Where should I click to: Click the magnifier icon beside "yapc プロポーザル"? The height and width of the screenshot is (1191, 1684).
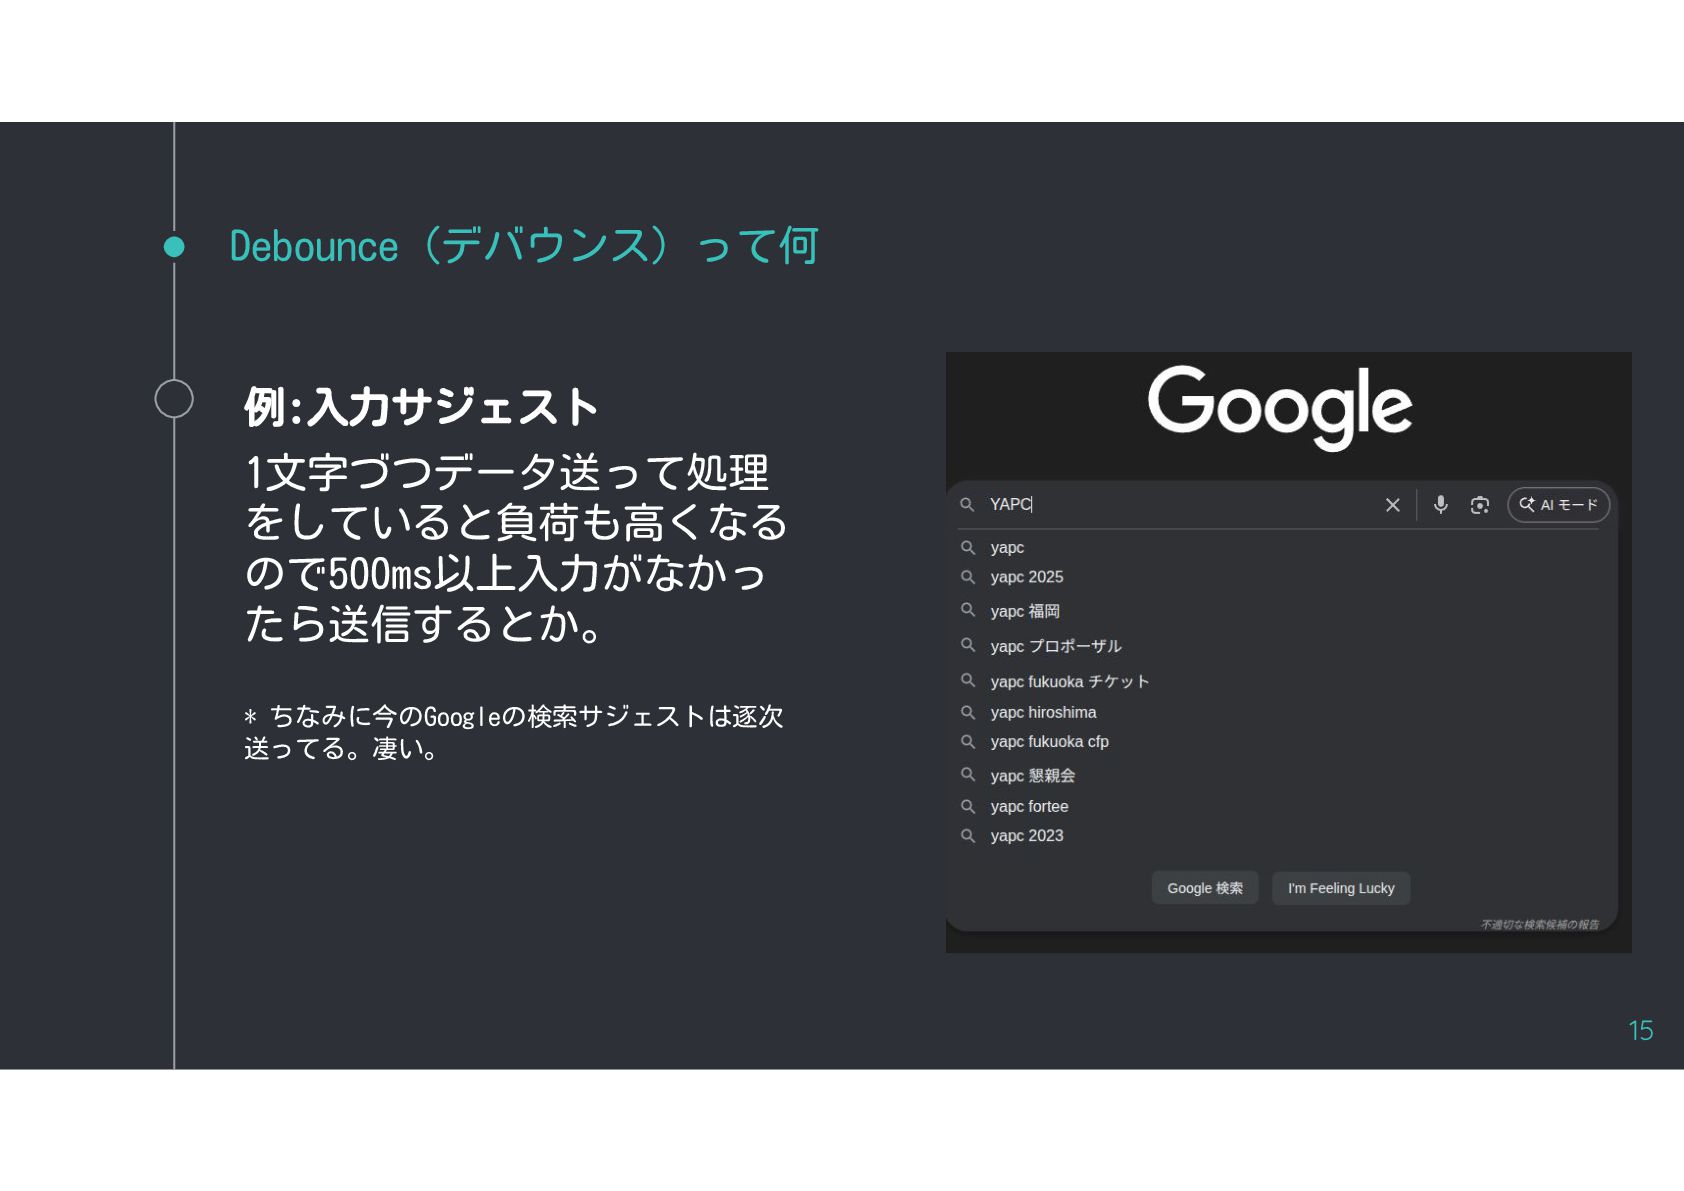(968, 645)
